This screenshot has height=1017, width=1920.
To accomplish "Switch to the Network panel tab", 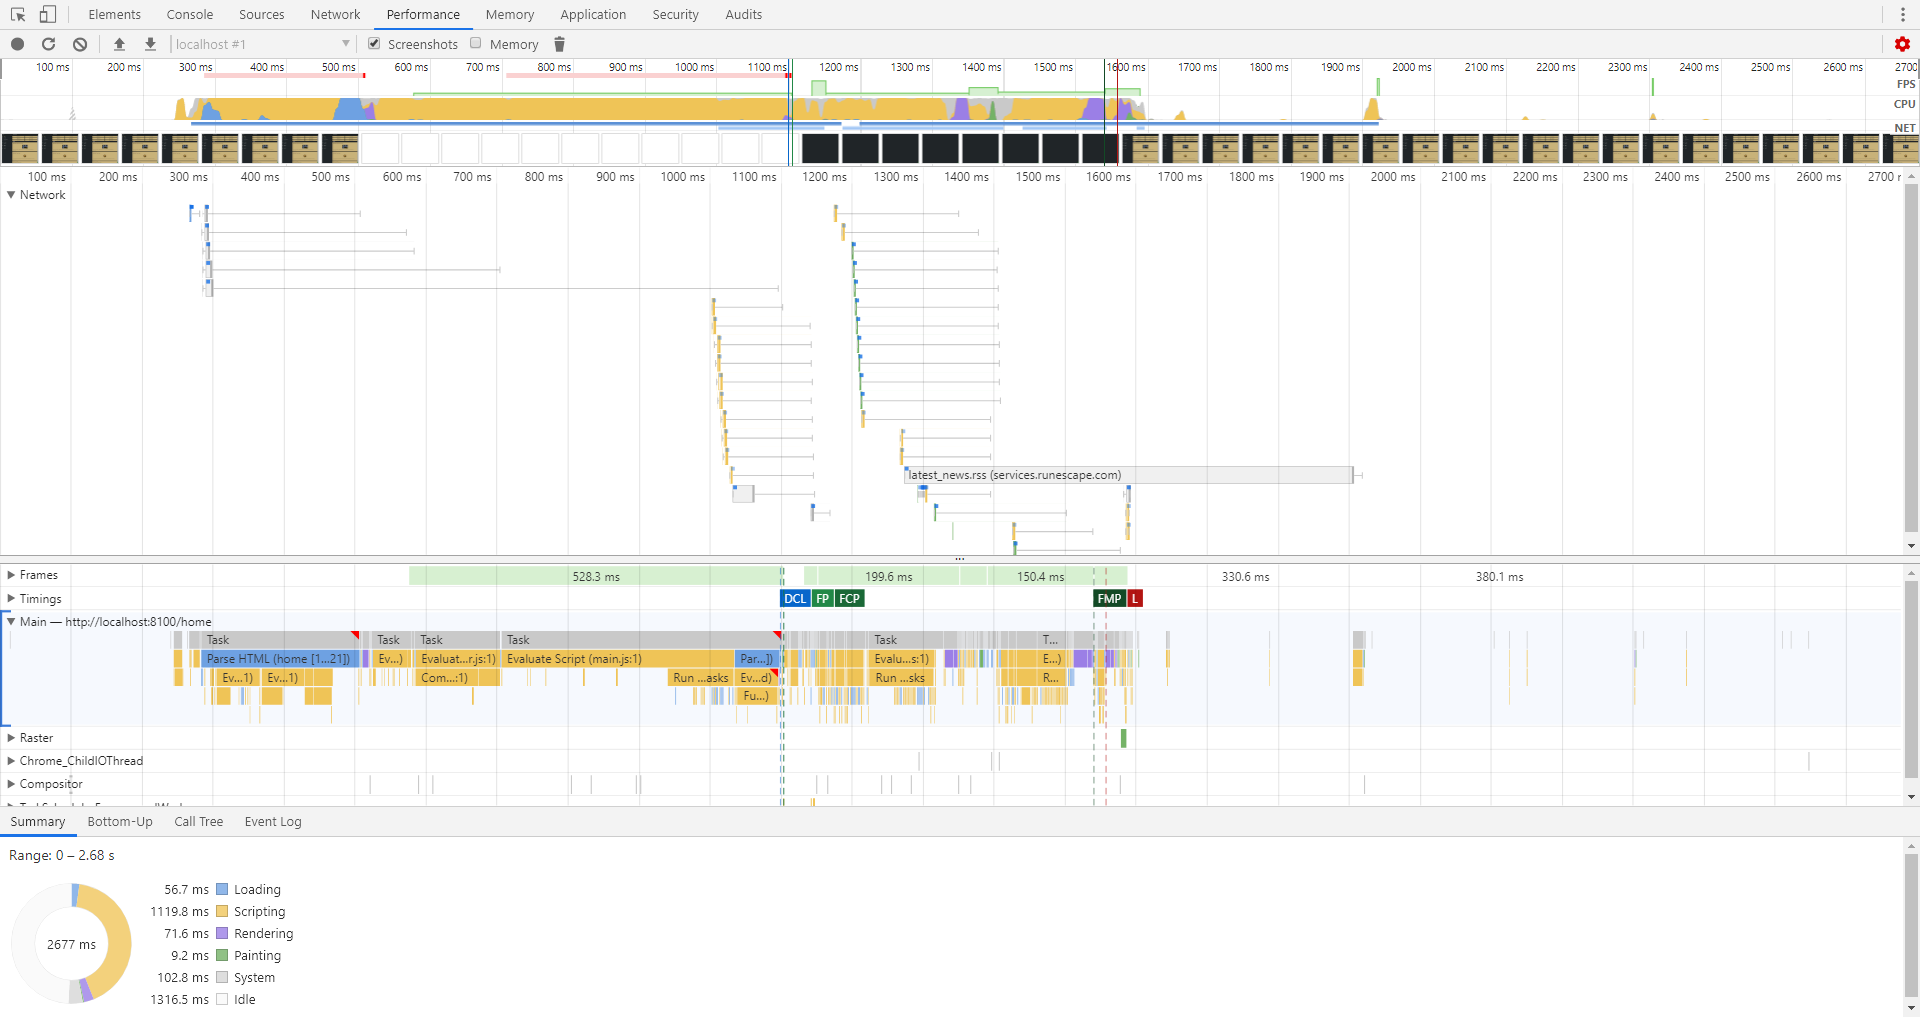I will point(335,15).
